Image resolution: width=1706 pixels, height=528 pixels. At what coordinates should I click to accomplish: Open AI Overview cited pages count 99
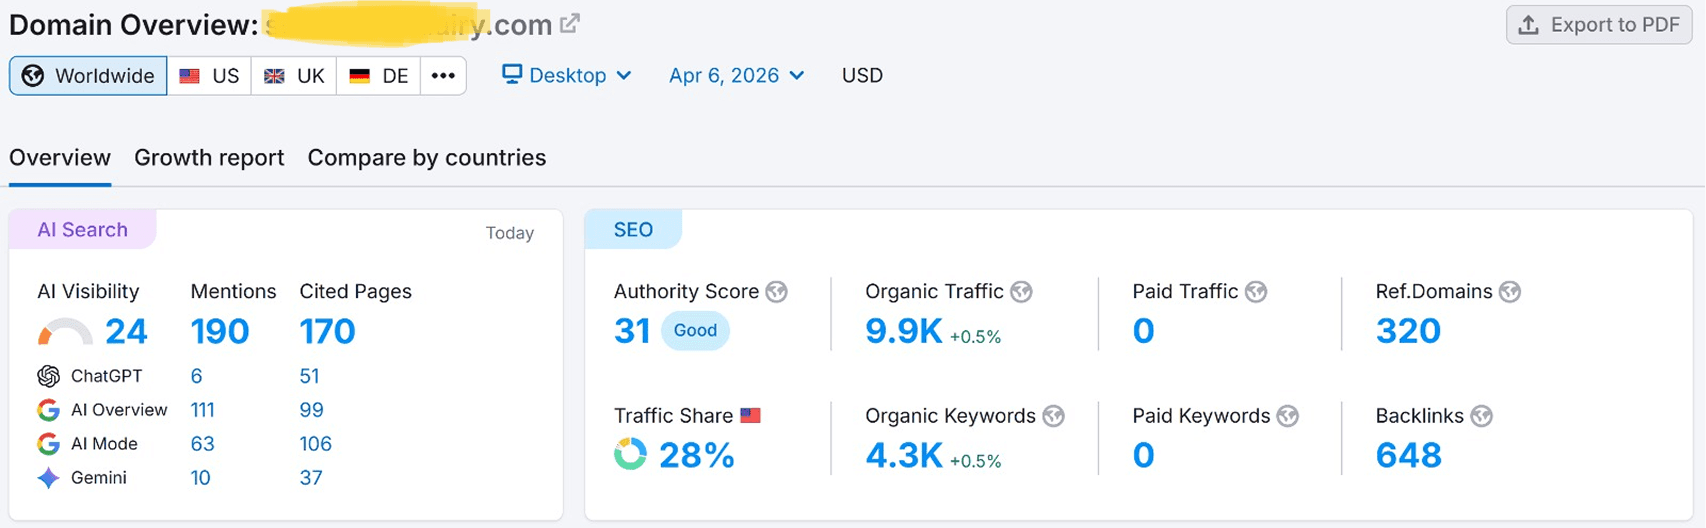point(311,410)
